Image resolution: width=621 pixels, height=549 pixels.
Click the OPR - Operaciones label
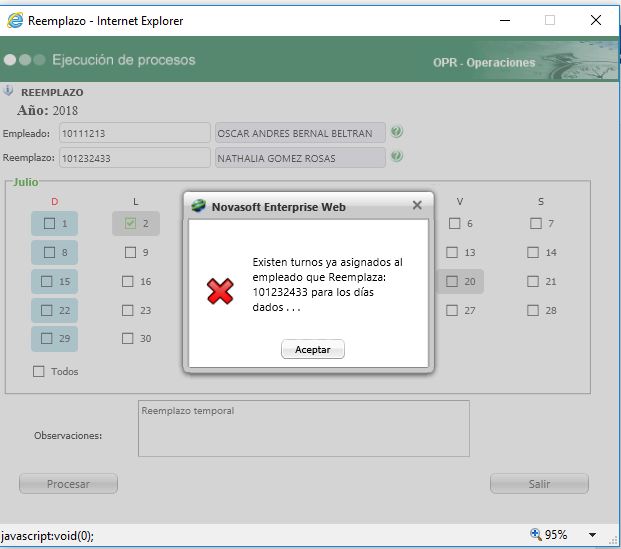(484, 63)
